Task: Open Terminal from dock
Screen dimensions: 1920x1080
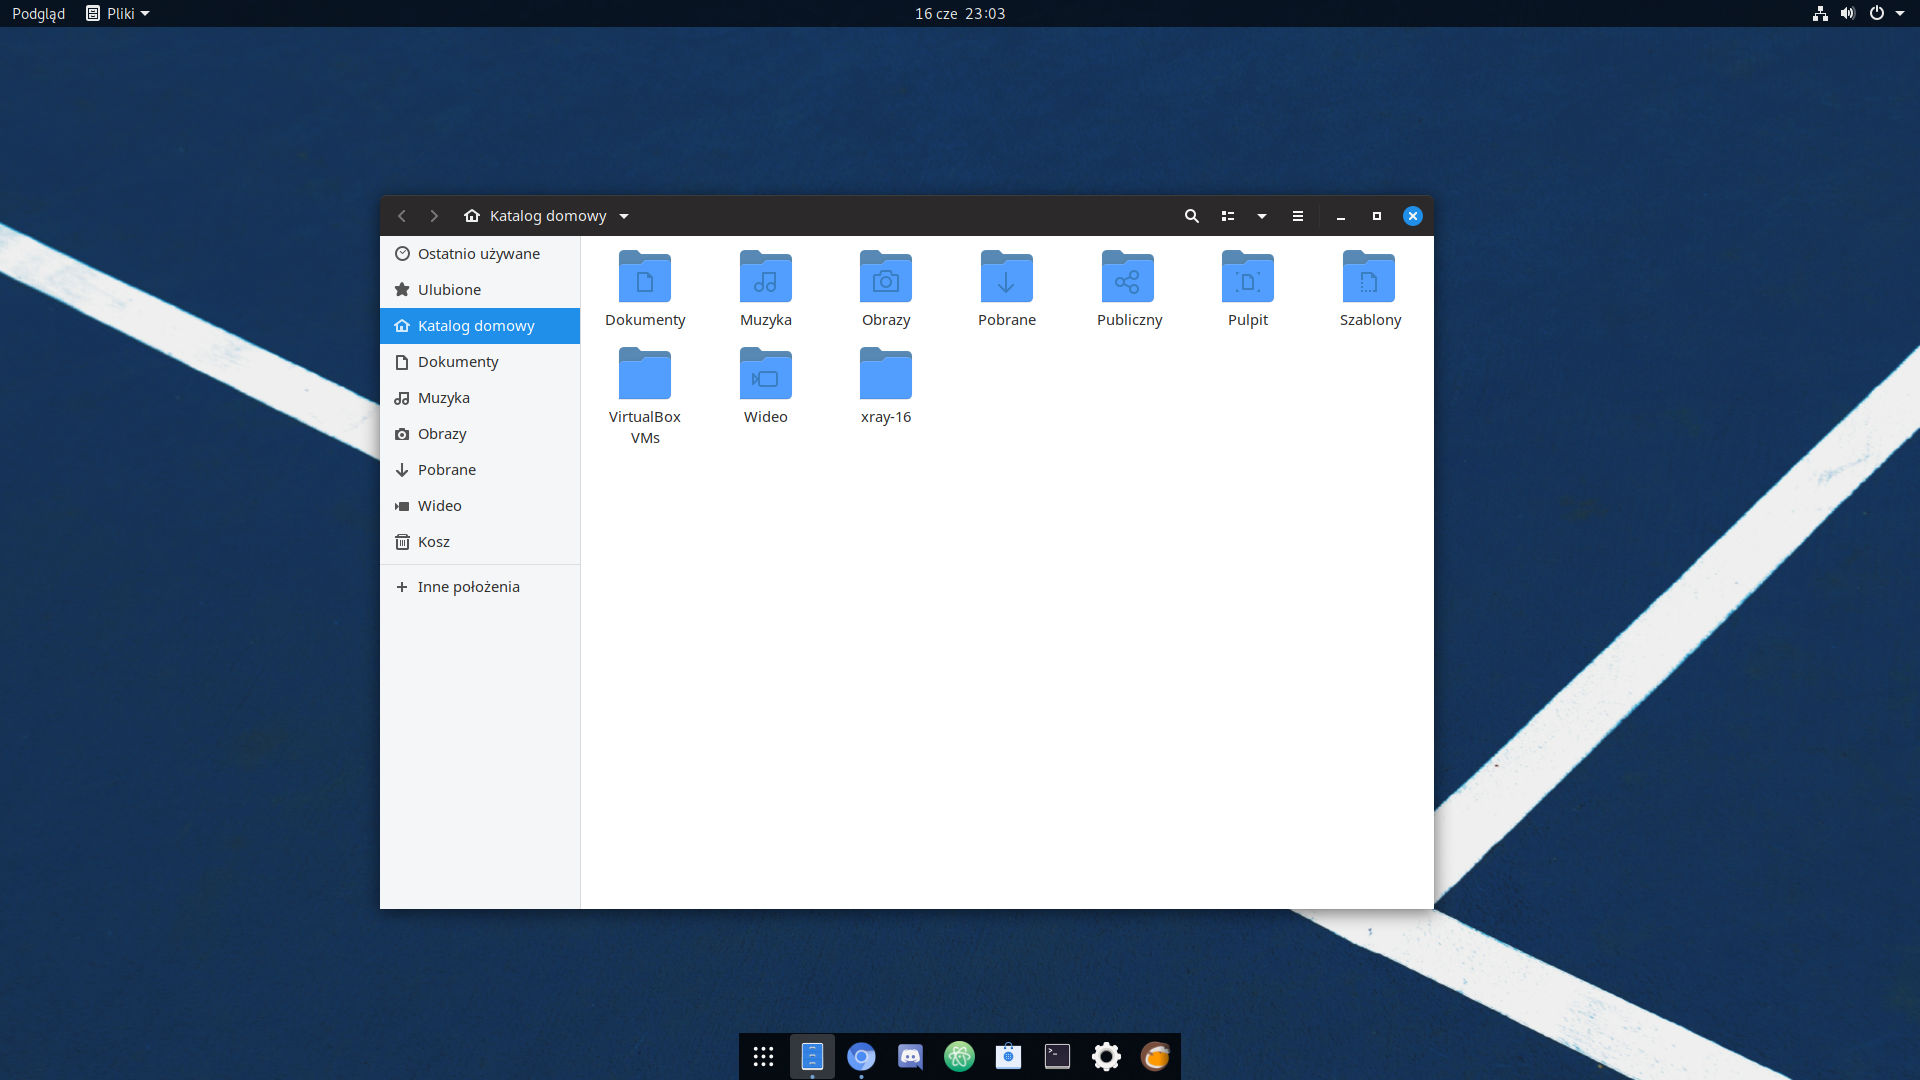Action: [1057, 1056]
